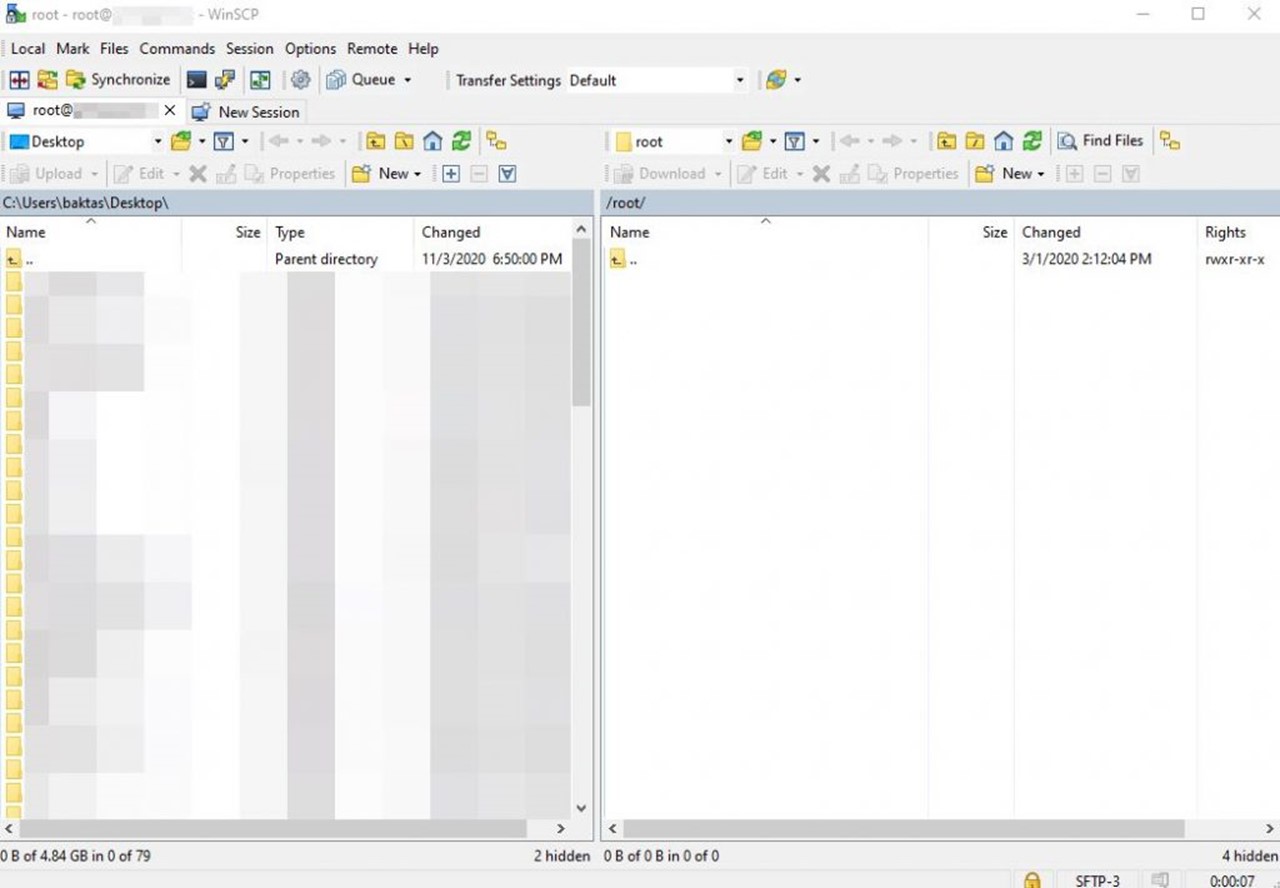Toggle remote panel directory tree icon

click(1170, 141)
